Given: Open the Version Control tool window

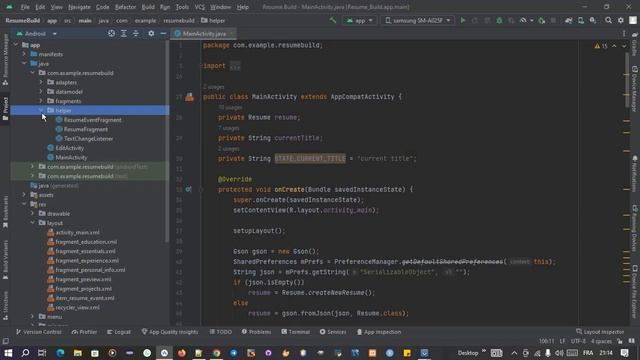Looking at the screenshot, I should click(x=38, y=332).
